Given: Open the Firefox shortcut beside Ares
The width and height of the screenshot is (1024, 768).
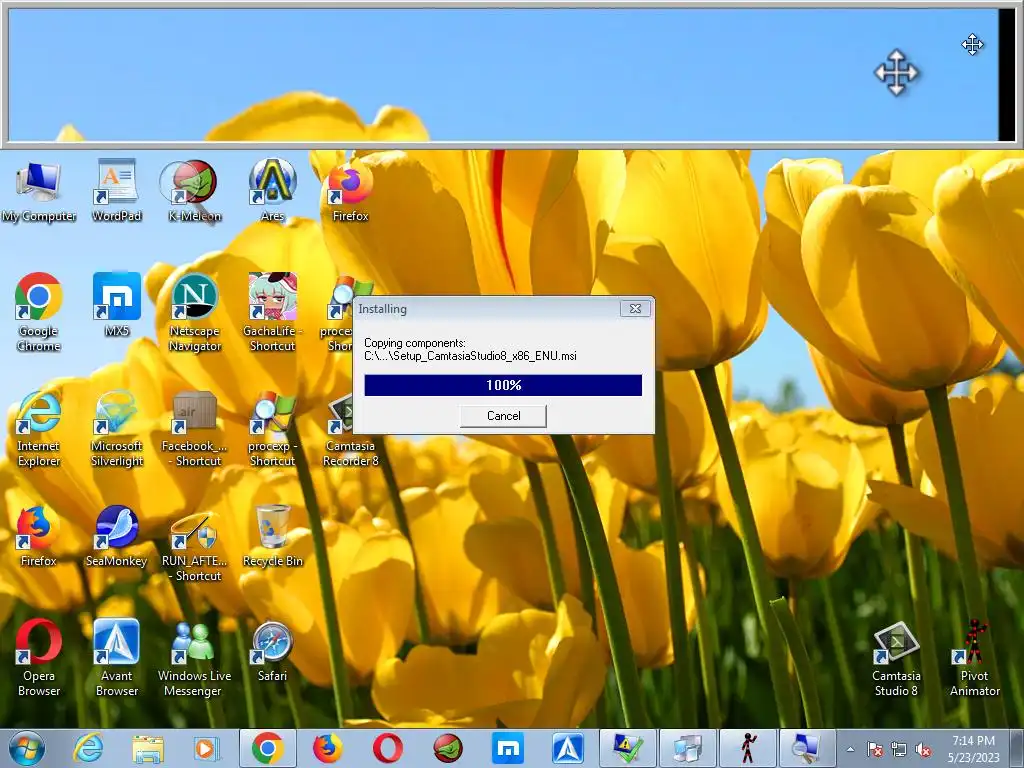Looking at the screenshot, I should (x=350, y=190).
